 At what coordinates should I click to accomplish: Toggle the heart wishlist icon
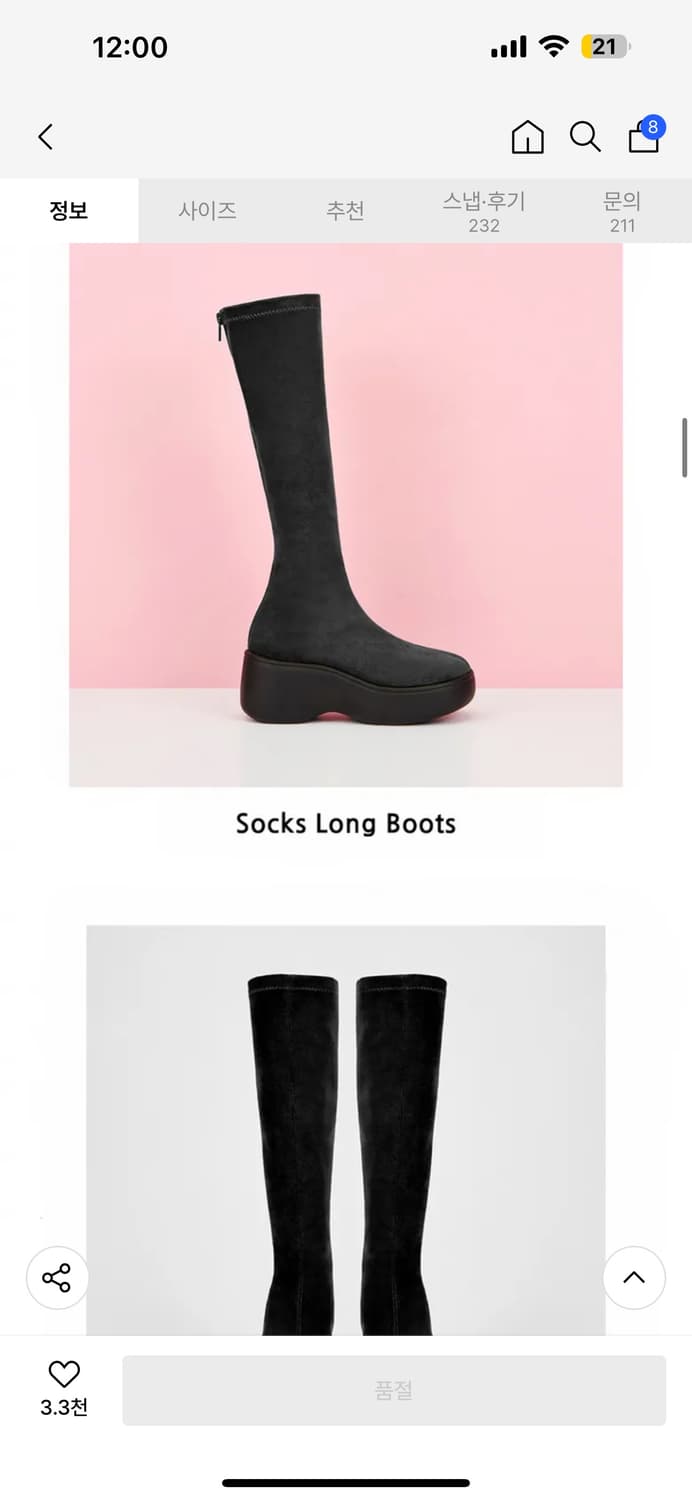(64, 1374)
